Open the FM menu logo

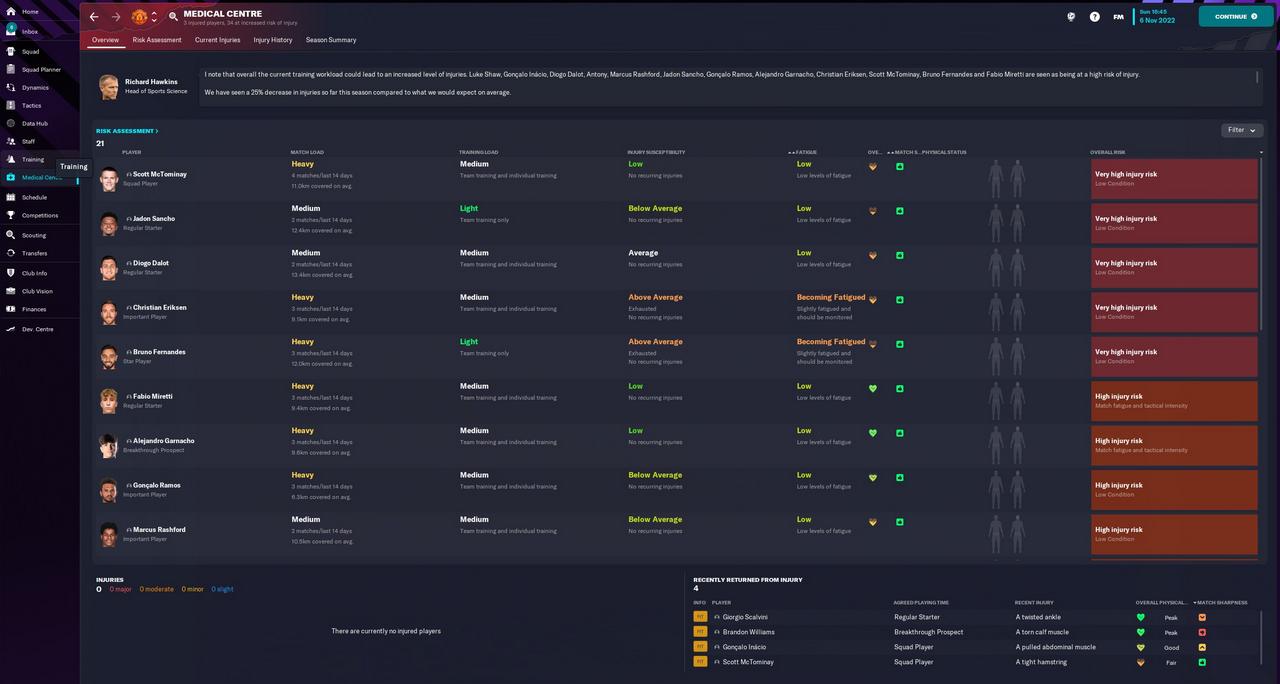click(x=1118, y=17)
